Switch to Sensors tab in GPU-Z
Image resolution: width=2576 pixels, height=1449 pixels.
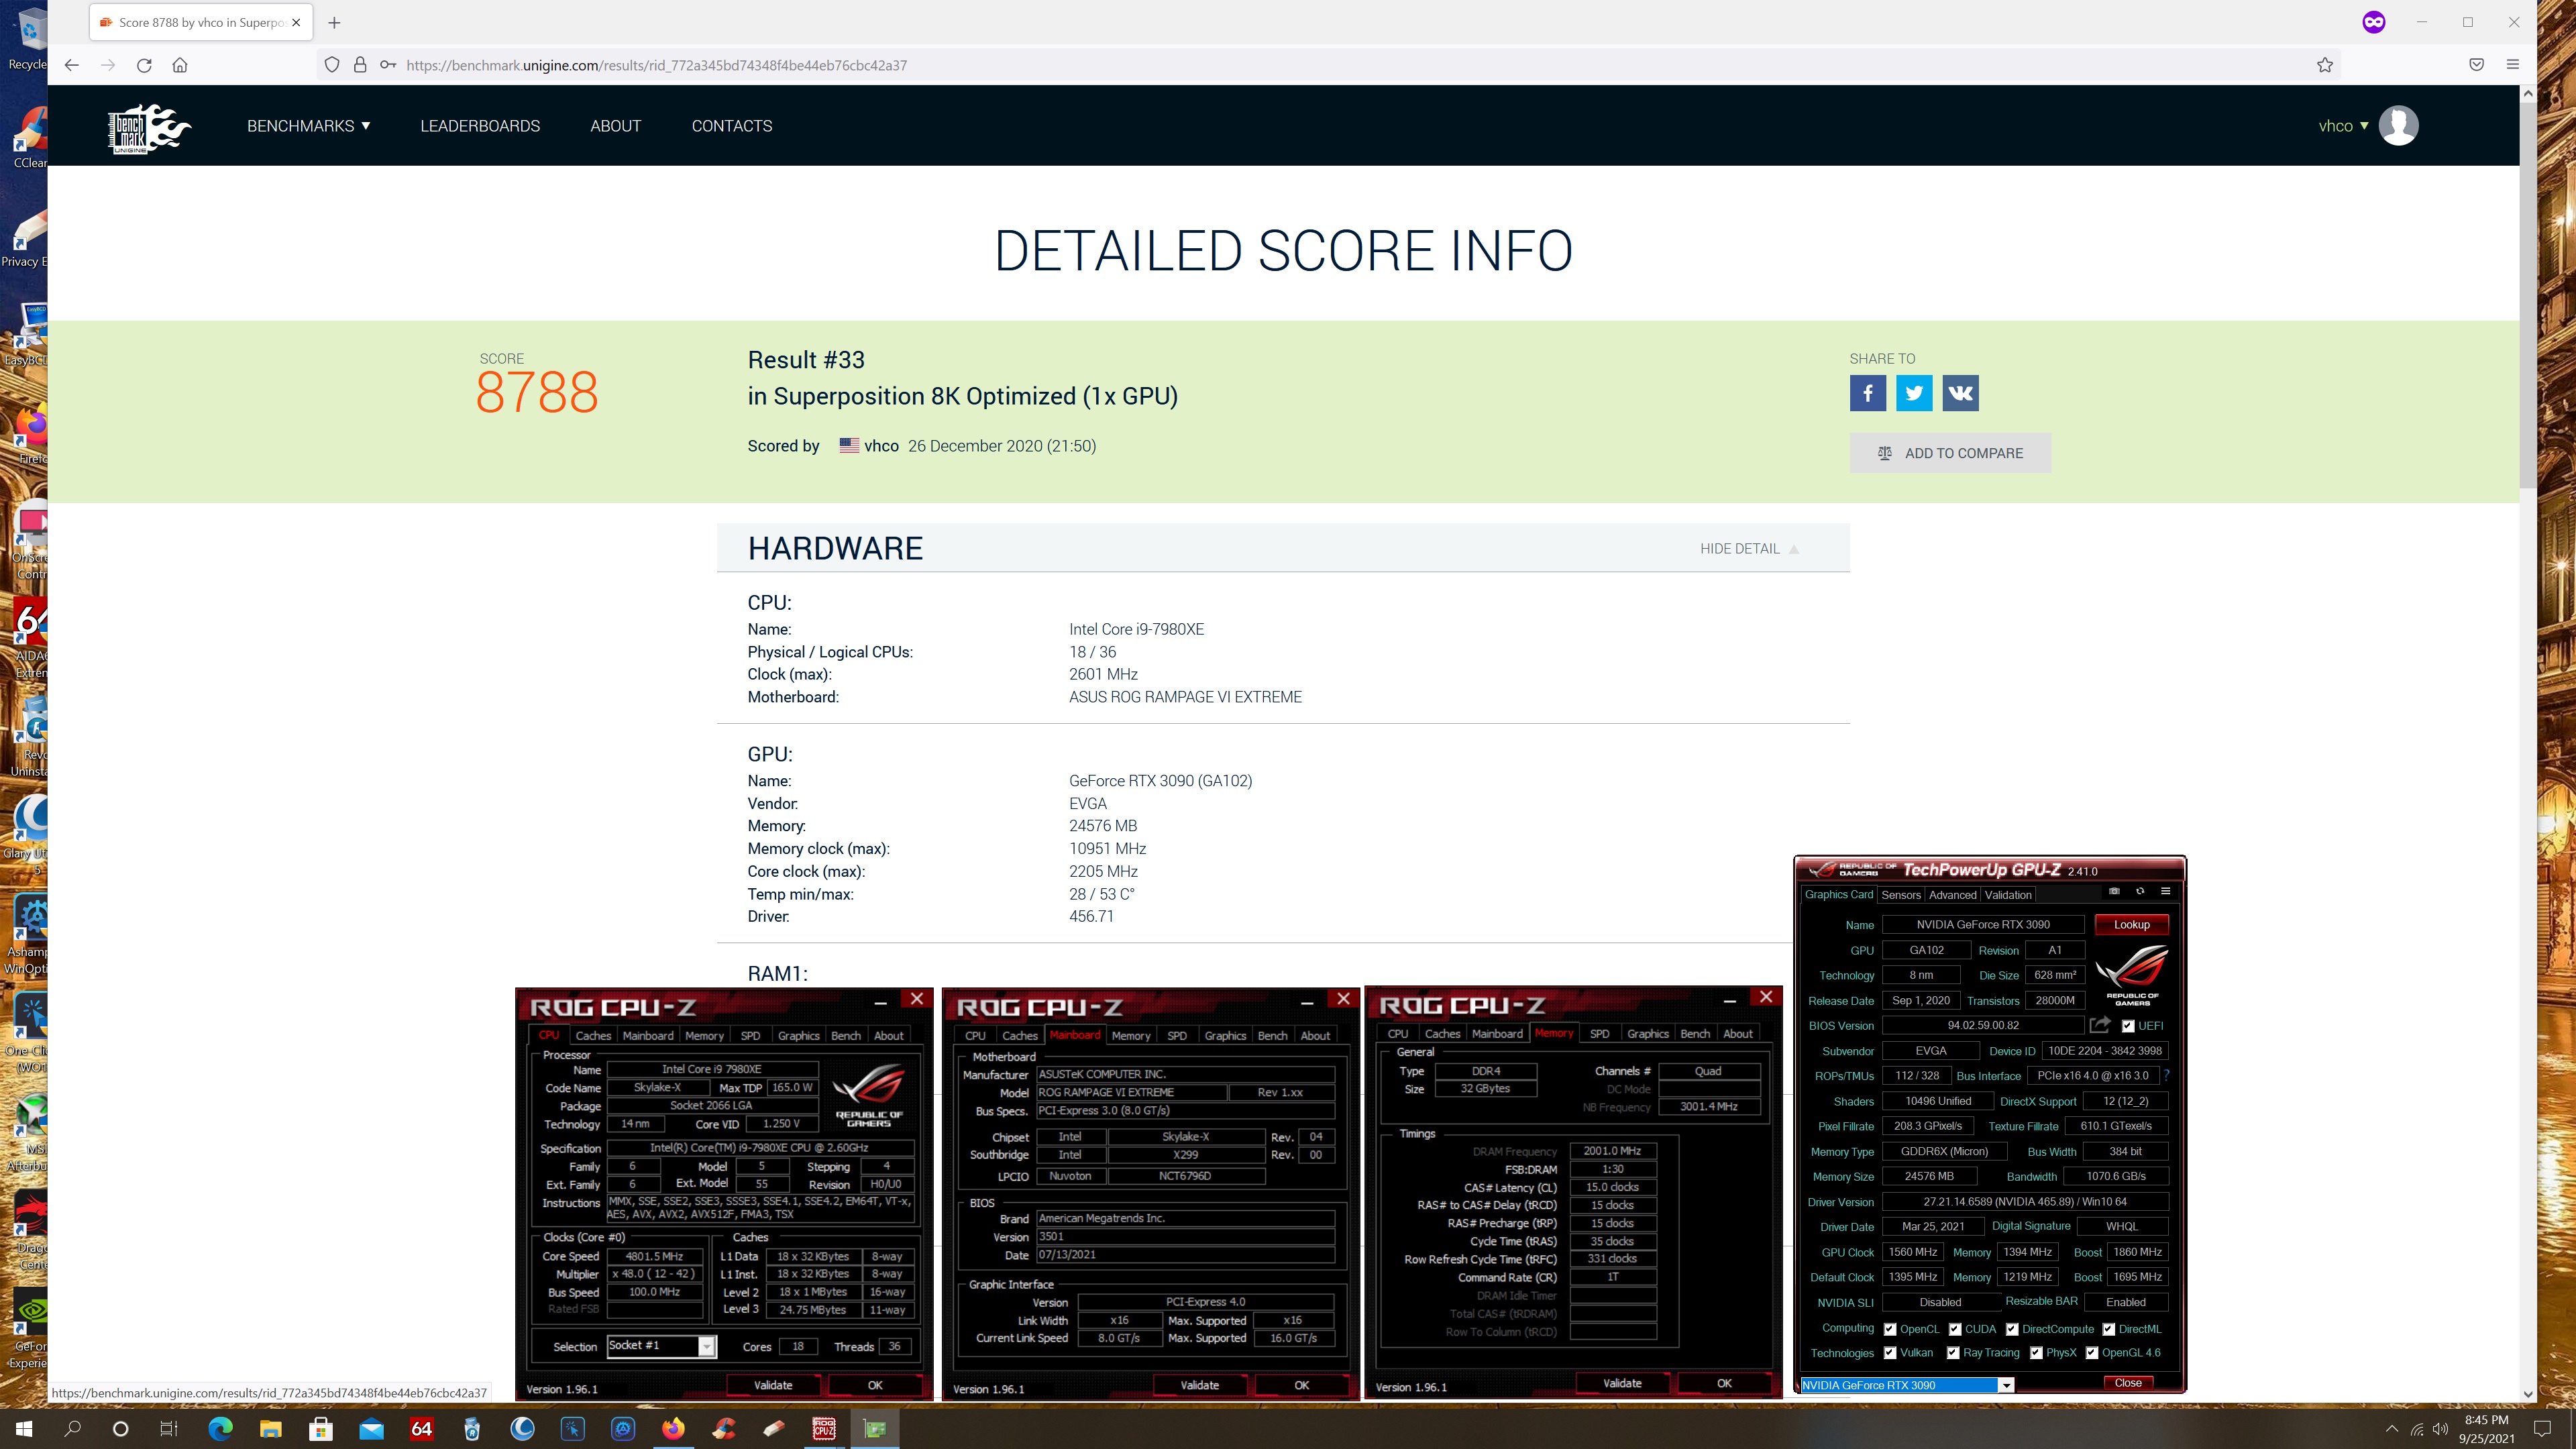pyautogui.click(x=1900, y=895)
